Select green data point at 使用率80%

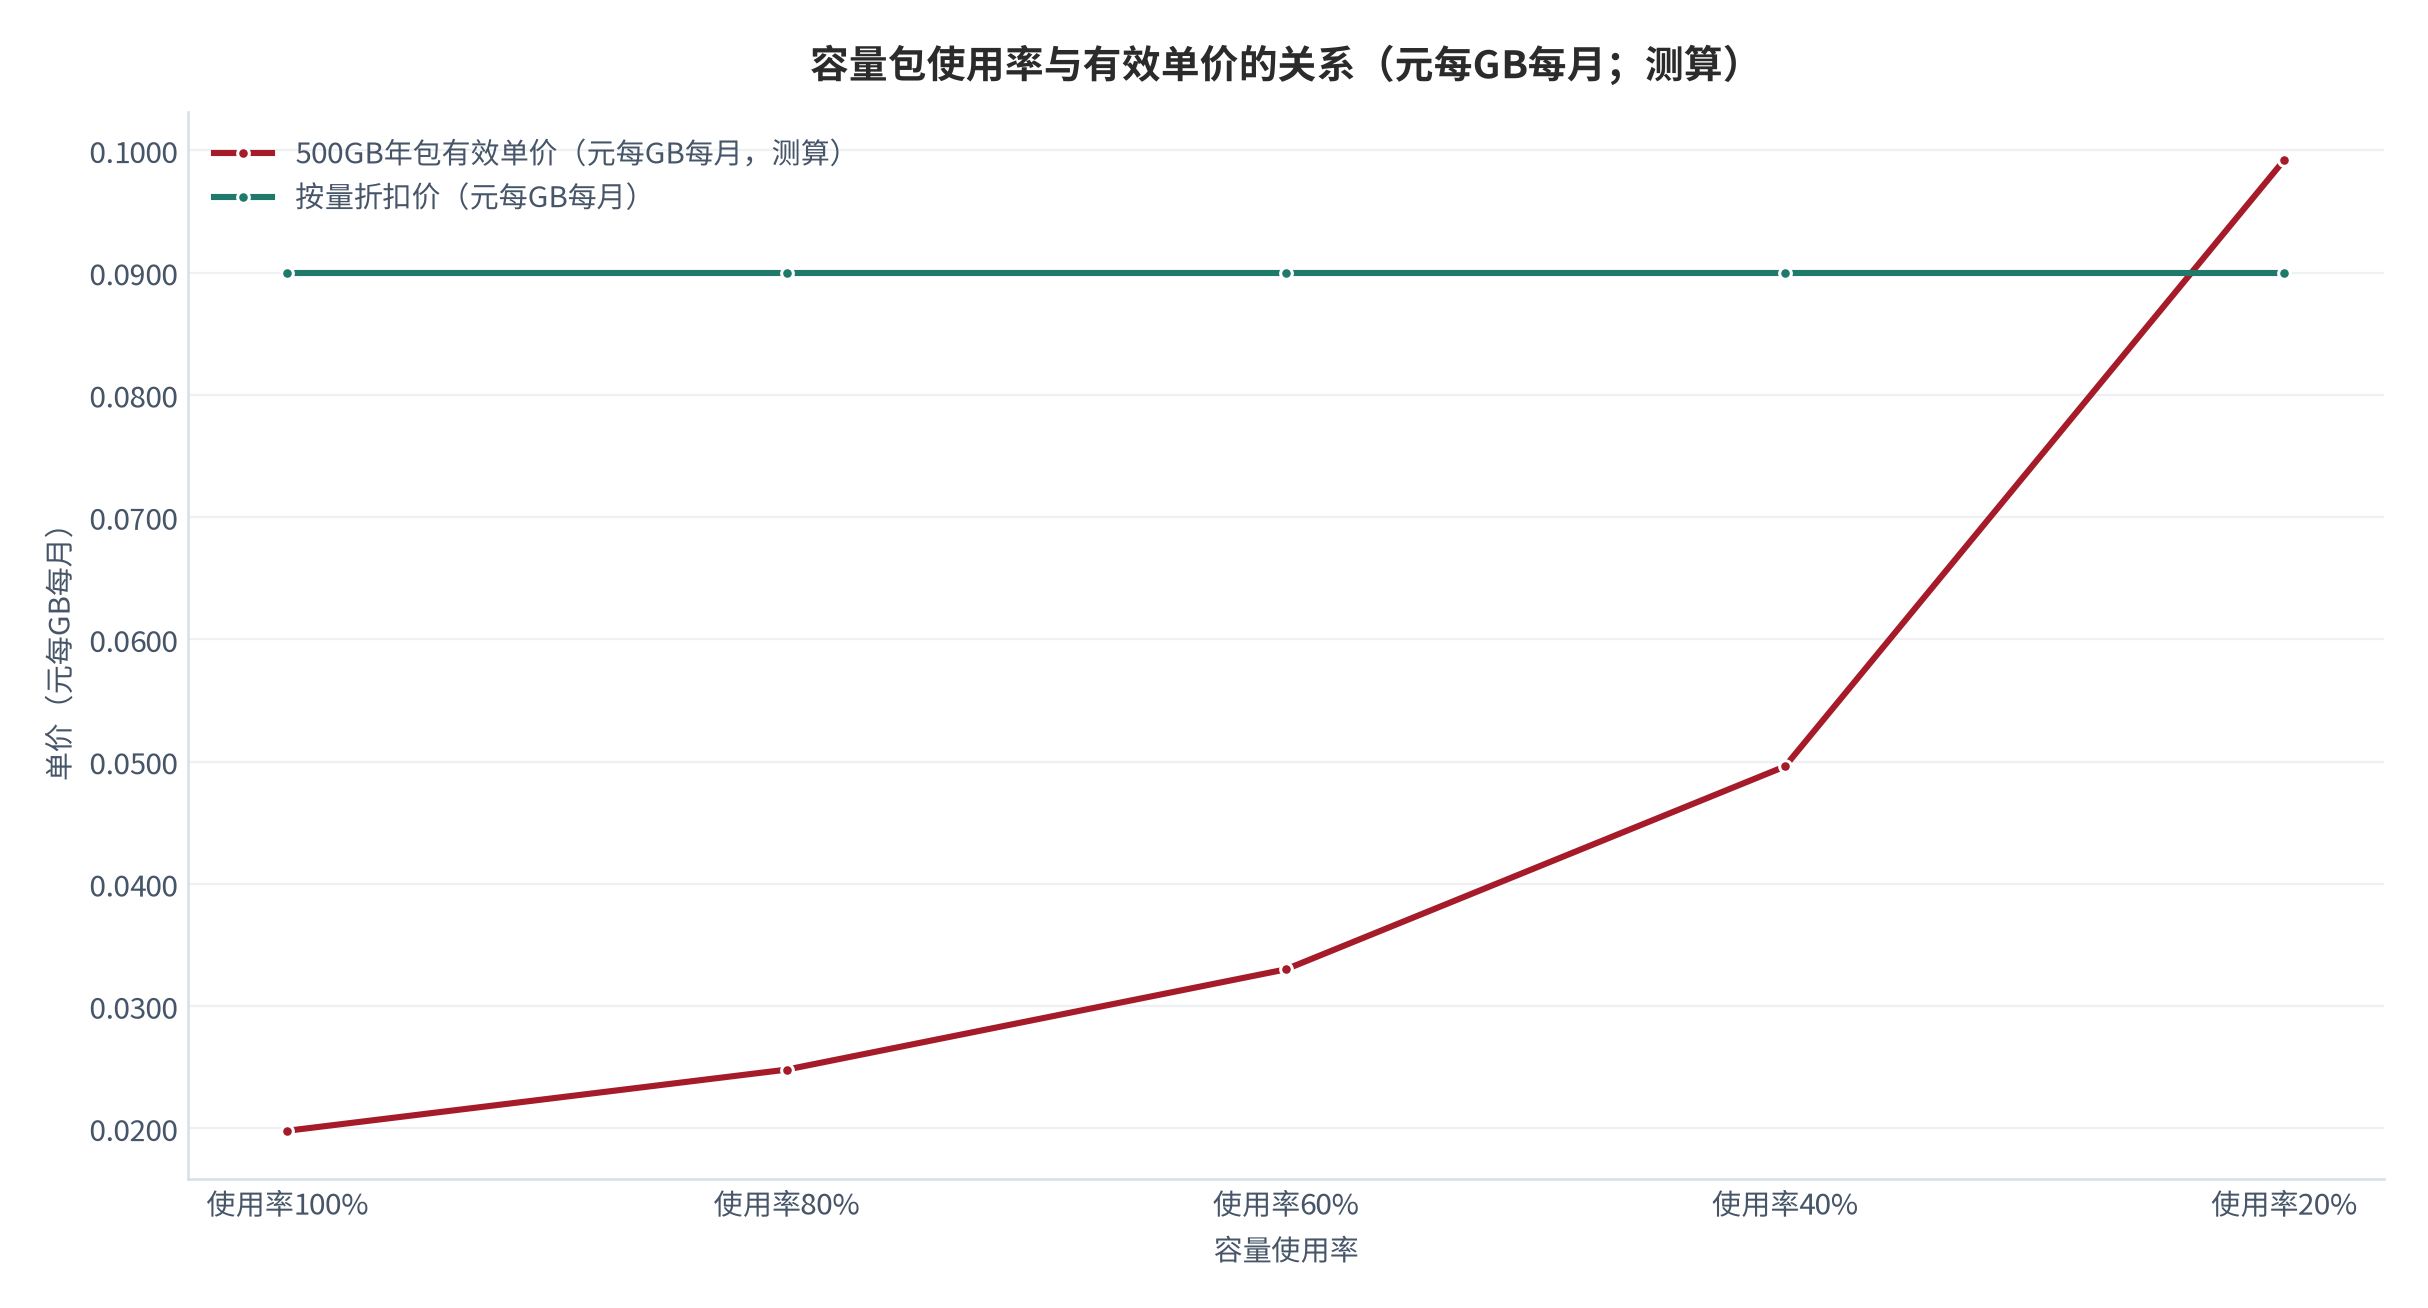pyautogui.click(x=787, y=273)
